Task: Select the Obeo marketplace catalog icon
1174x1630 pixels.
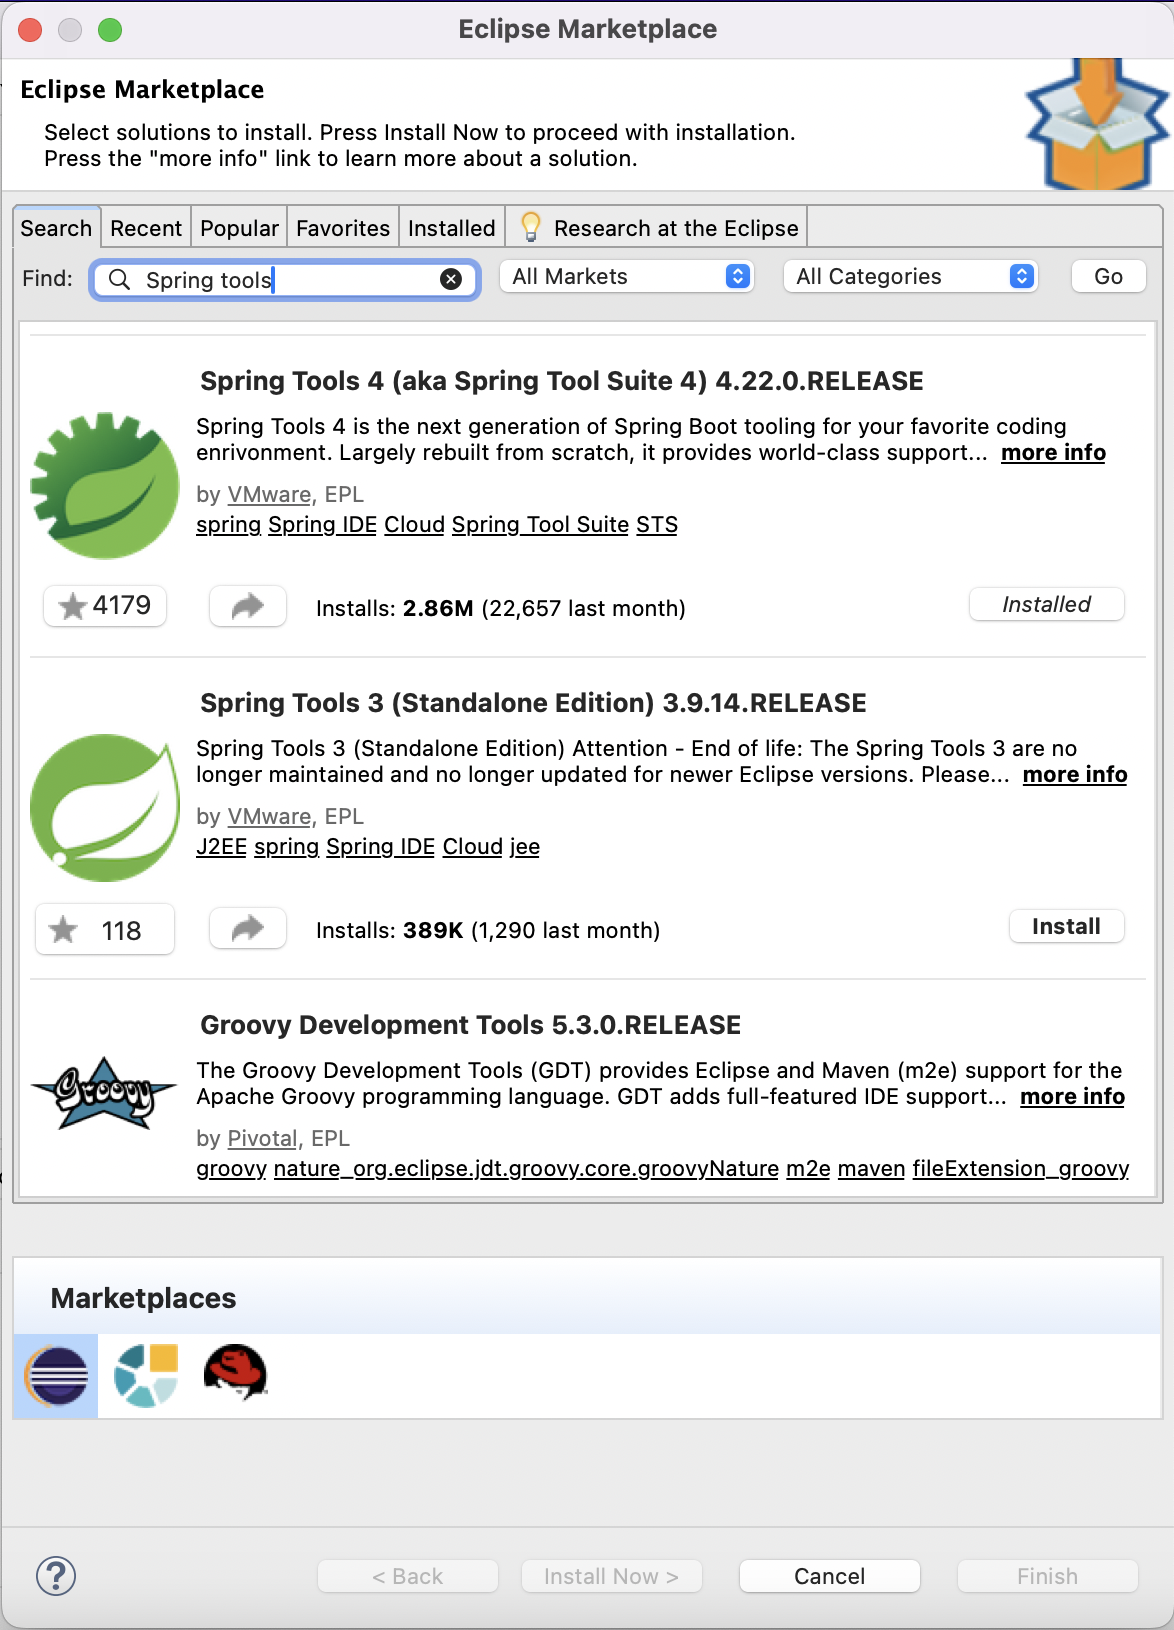Action: coord(146,1376)
